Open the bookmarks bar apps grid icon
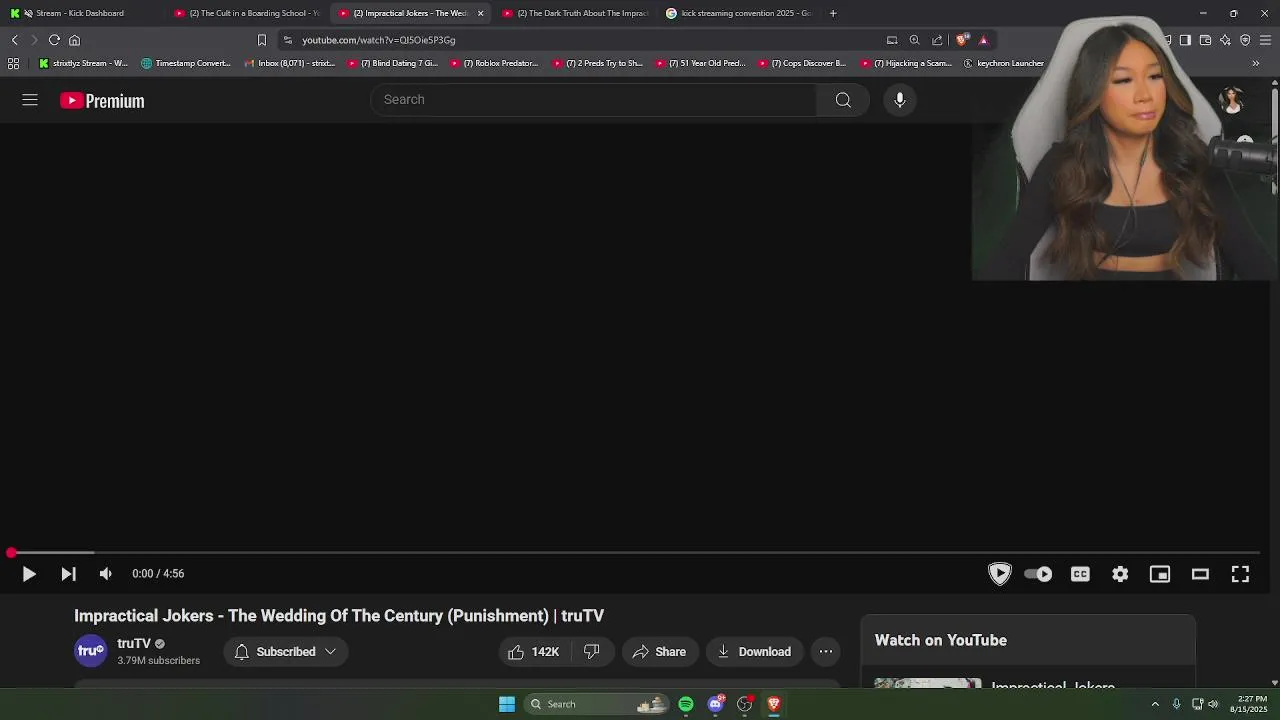The image size is (1280, 720). click(x=13, y=63)
